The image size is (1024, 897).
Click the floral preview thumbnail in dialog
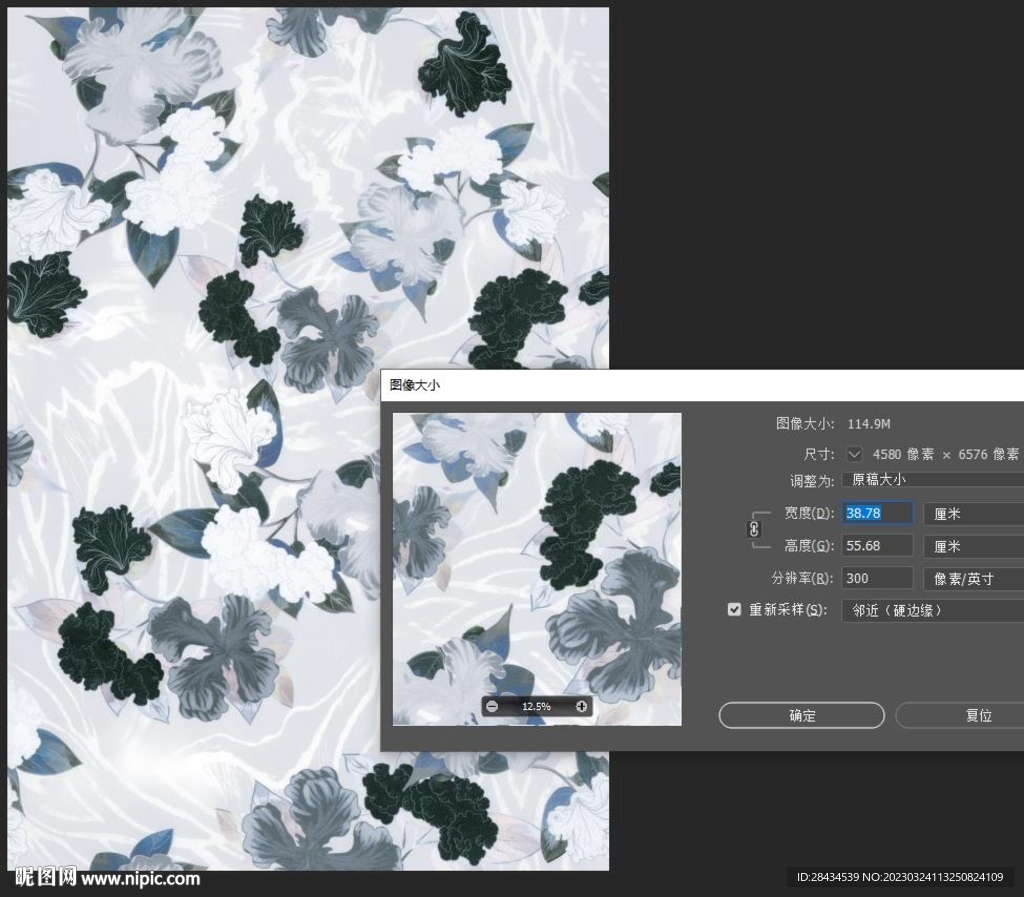tap(537, 560)
